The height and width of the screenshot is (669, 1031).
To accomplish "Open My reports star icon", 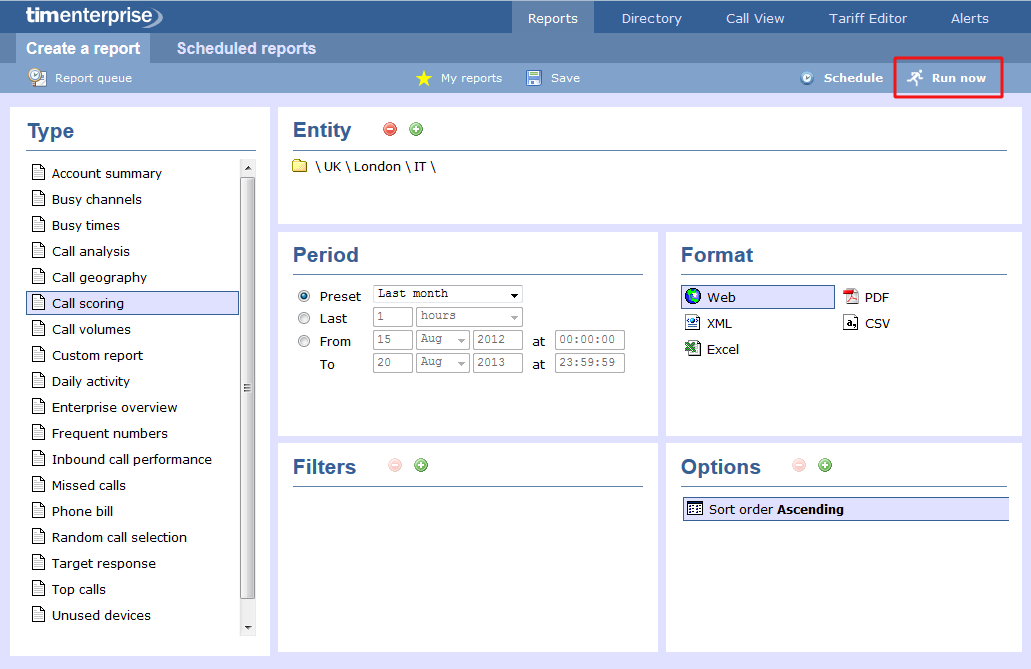I will (x=424, y=78).
